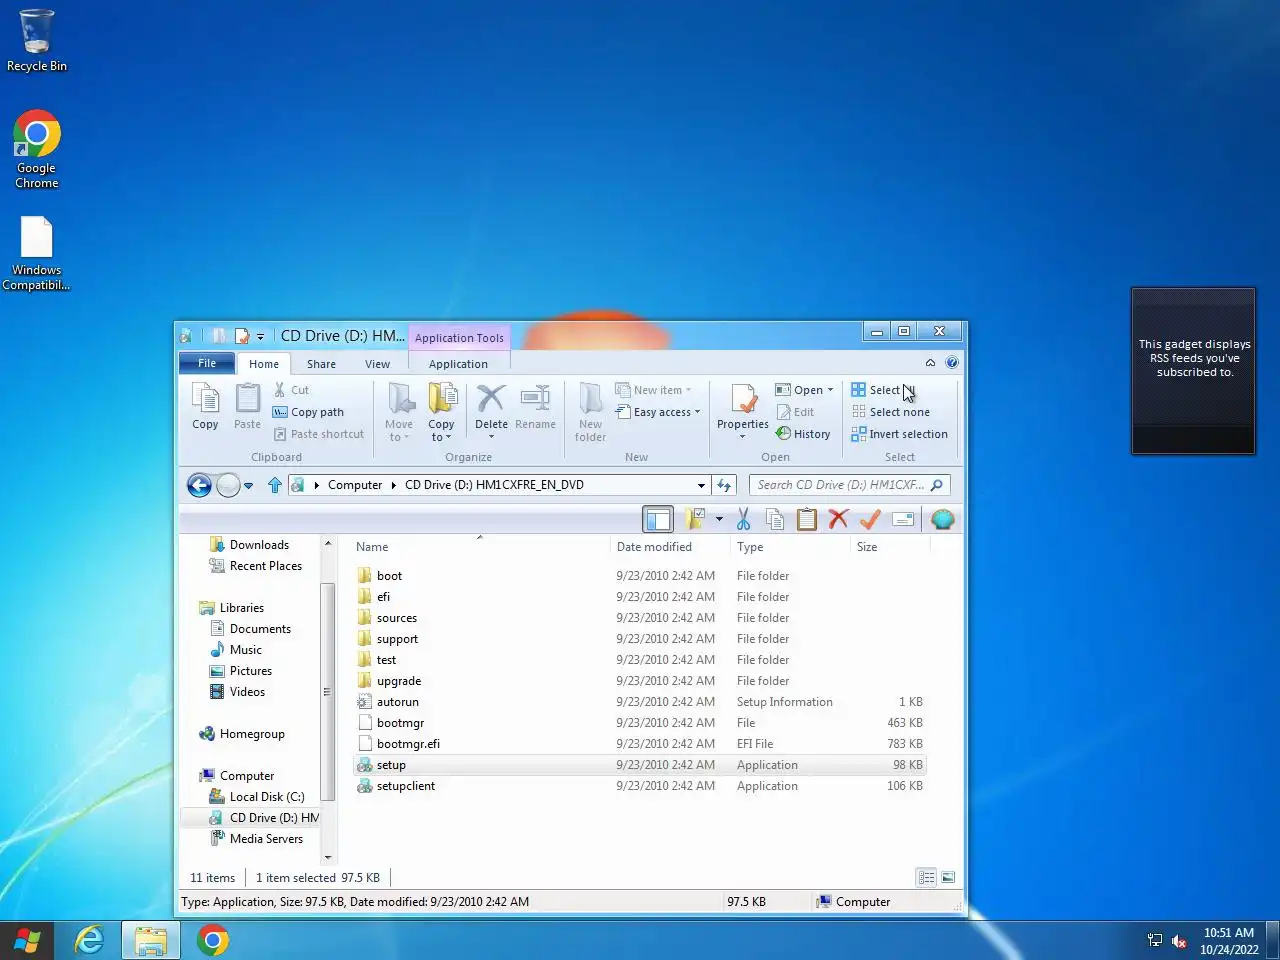Click the teal shell toolbar icon
Screen dimensions: 1280x960
tap(942, 519)
